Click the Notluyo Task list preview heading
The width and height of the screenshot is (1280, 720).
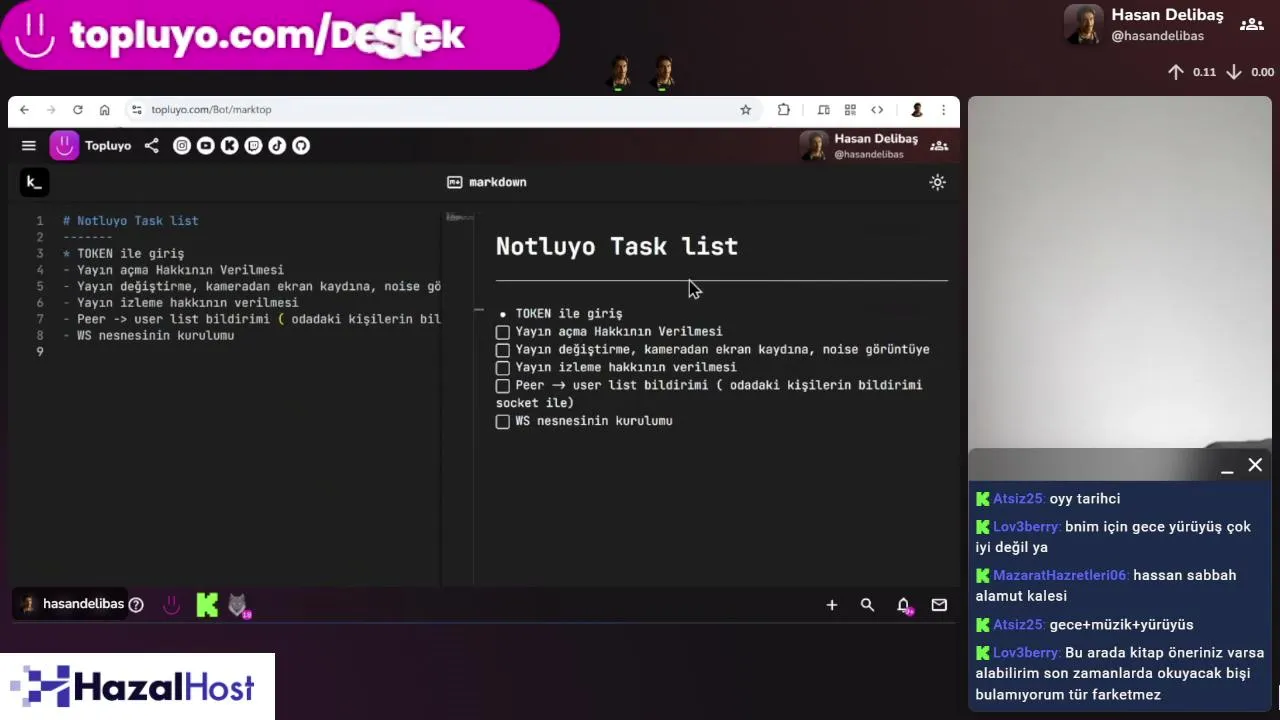click(616, 246)
